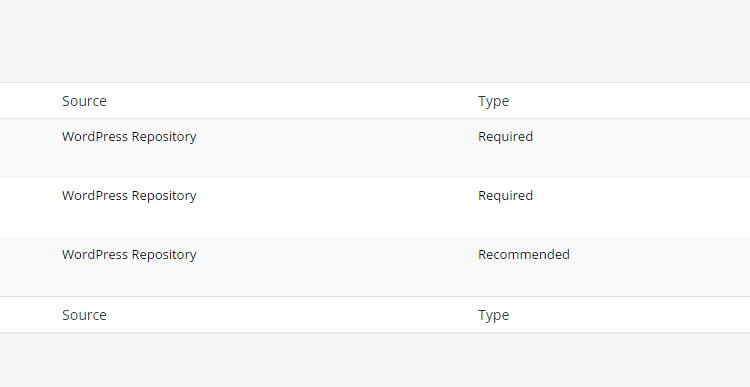Click the gray page area above the table

(x=375, y=41)
